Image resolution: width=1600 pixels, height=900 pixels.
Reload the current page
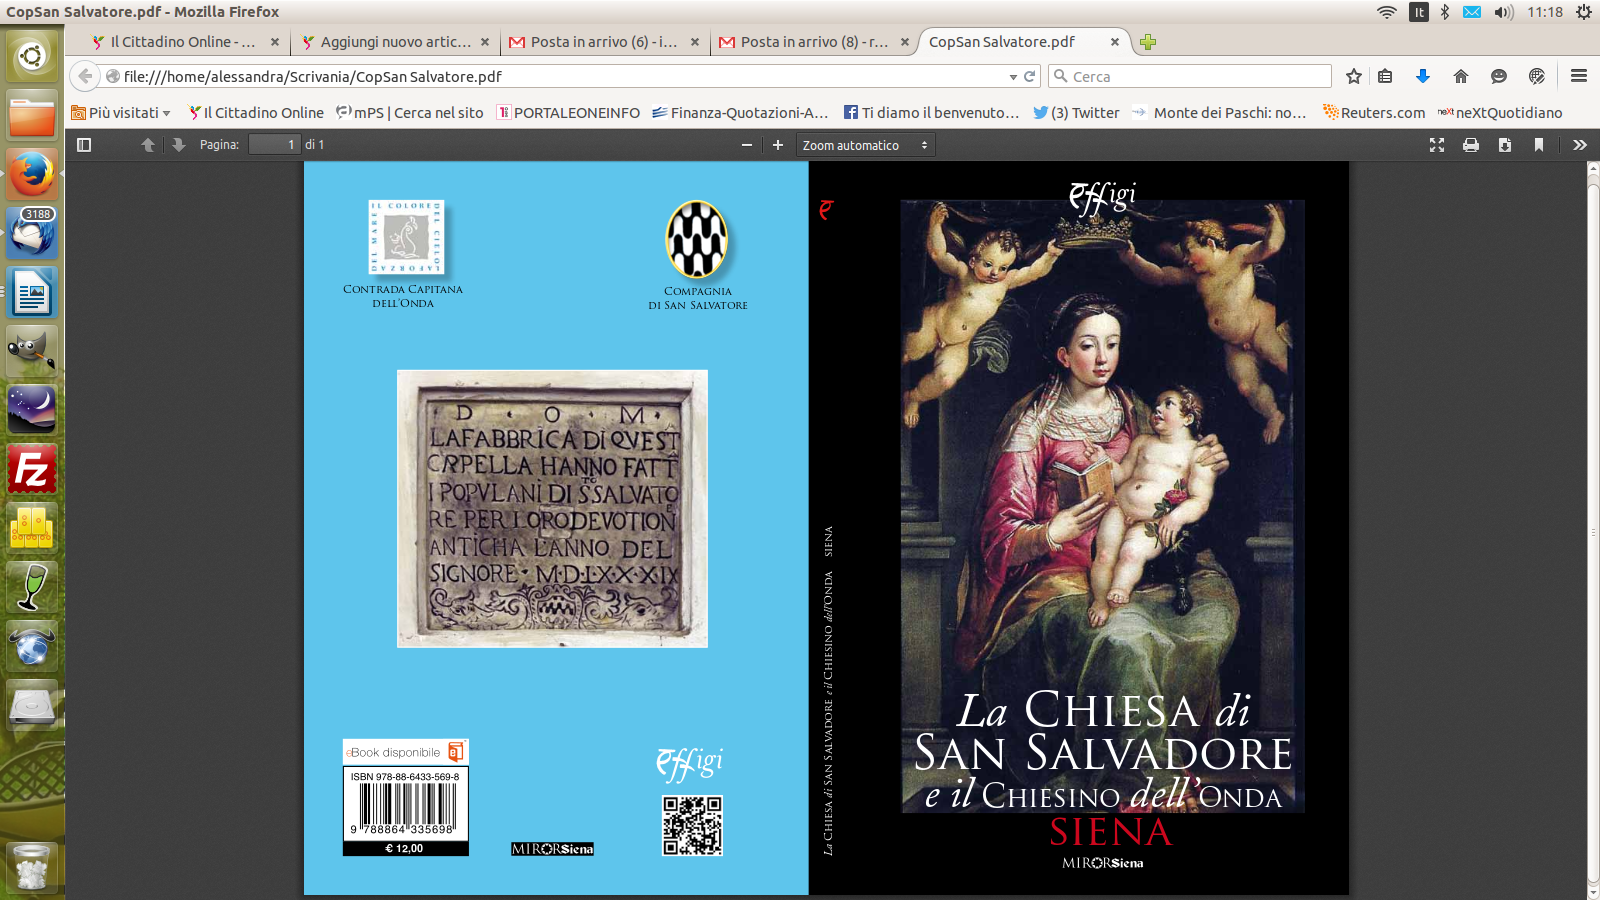[x=1029, y=76]
